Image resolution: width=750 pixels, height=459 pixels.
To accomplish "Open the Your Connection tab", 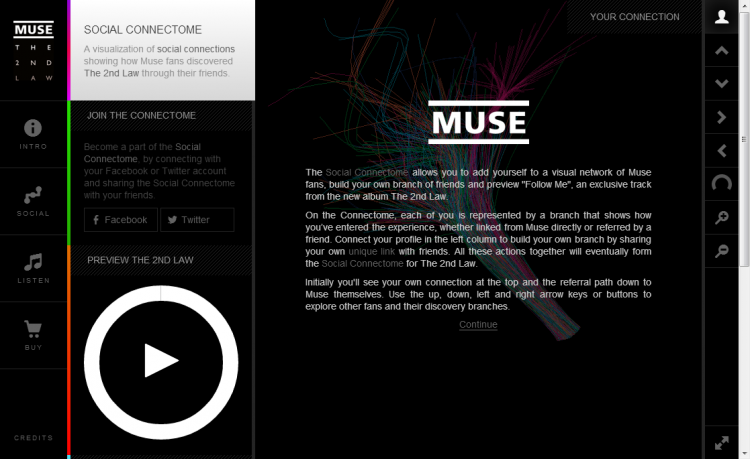I will (x=634, y=17).
